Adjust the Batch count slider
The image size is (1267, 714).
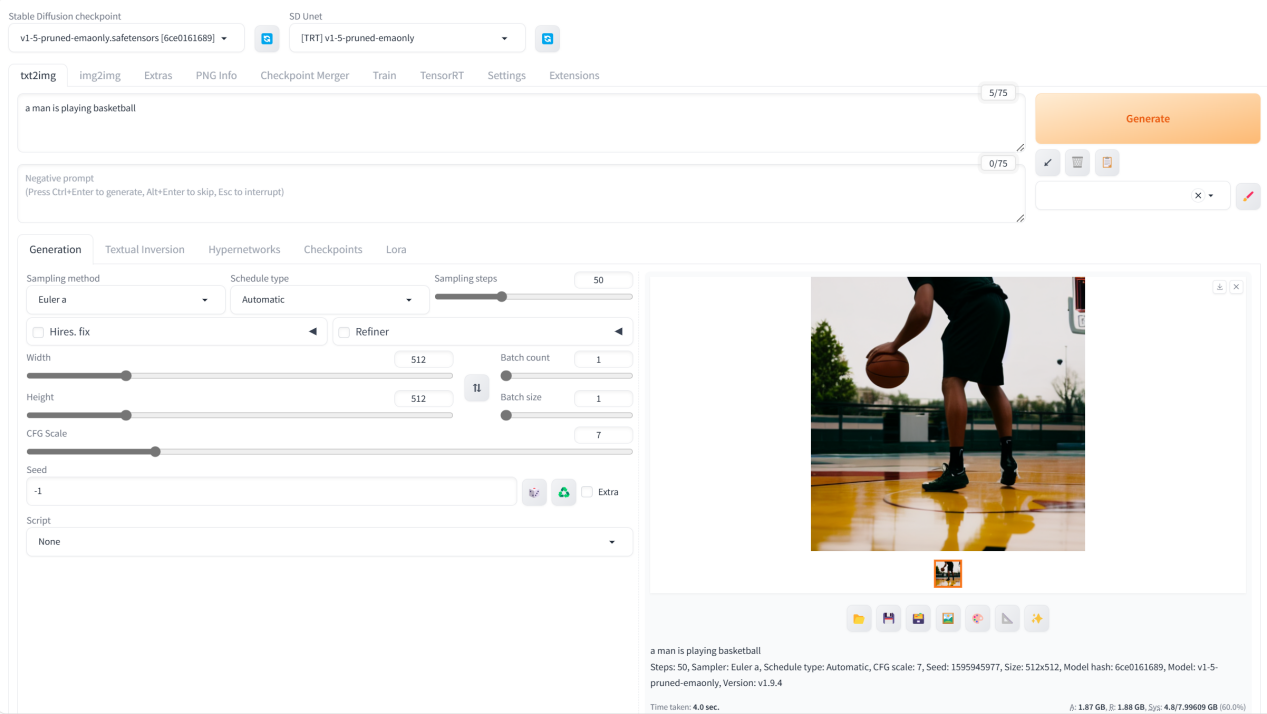[x=566, y=376]
